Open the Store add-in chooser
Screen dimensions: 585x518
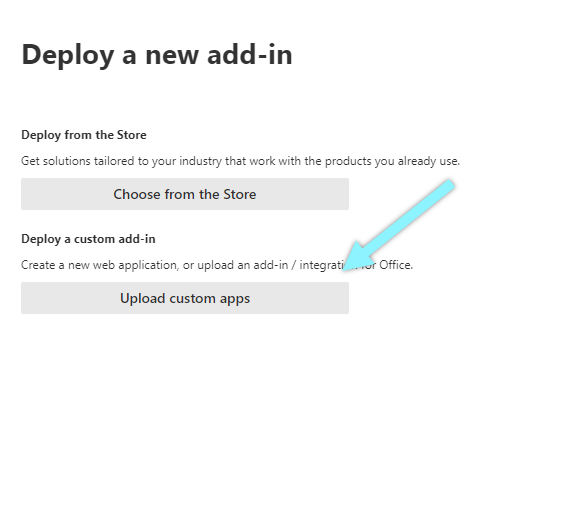(x=185, y=194)
